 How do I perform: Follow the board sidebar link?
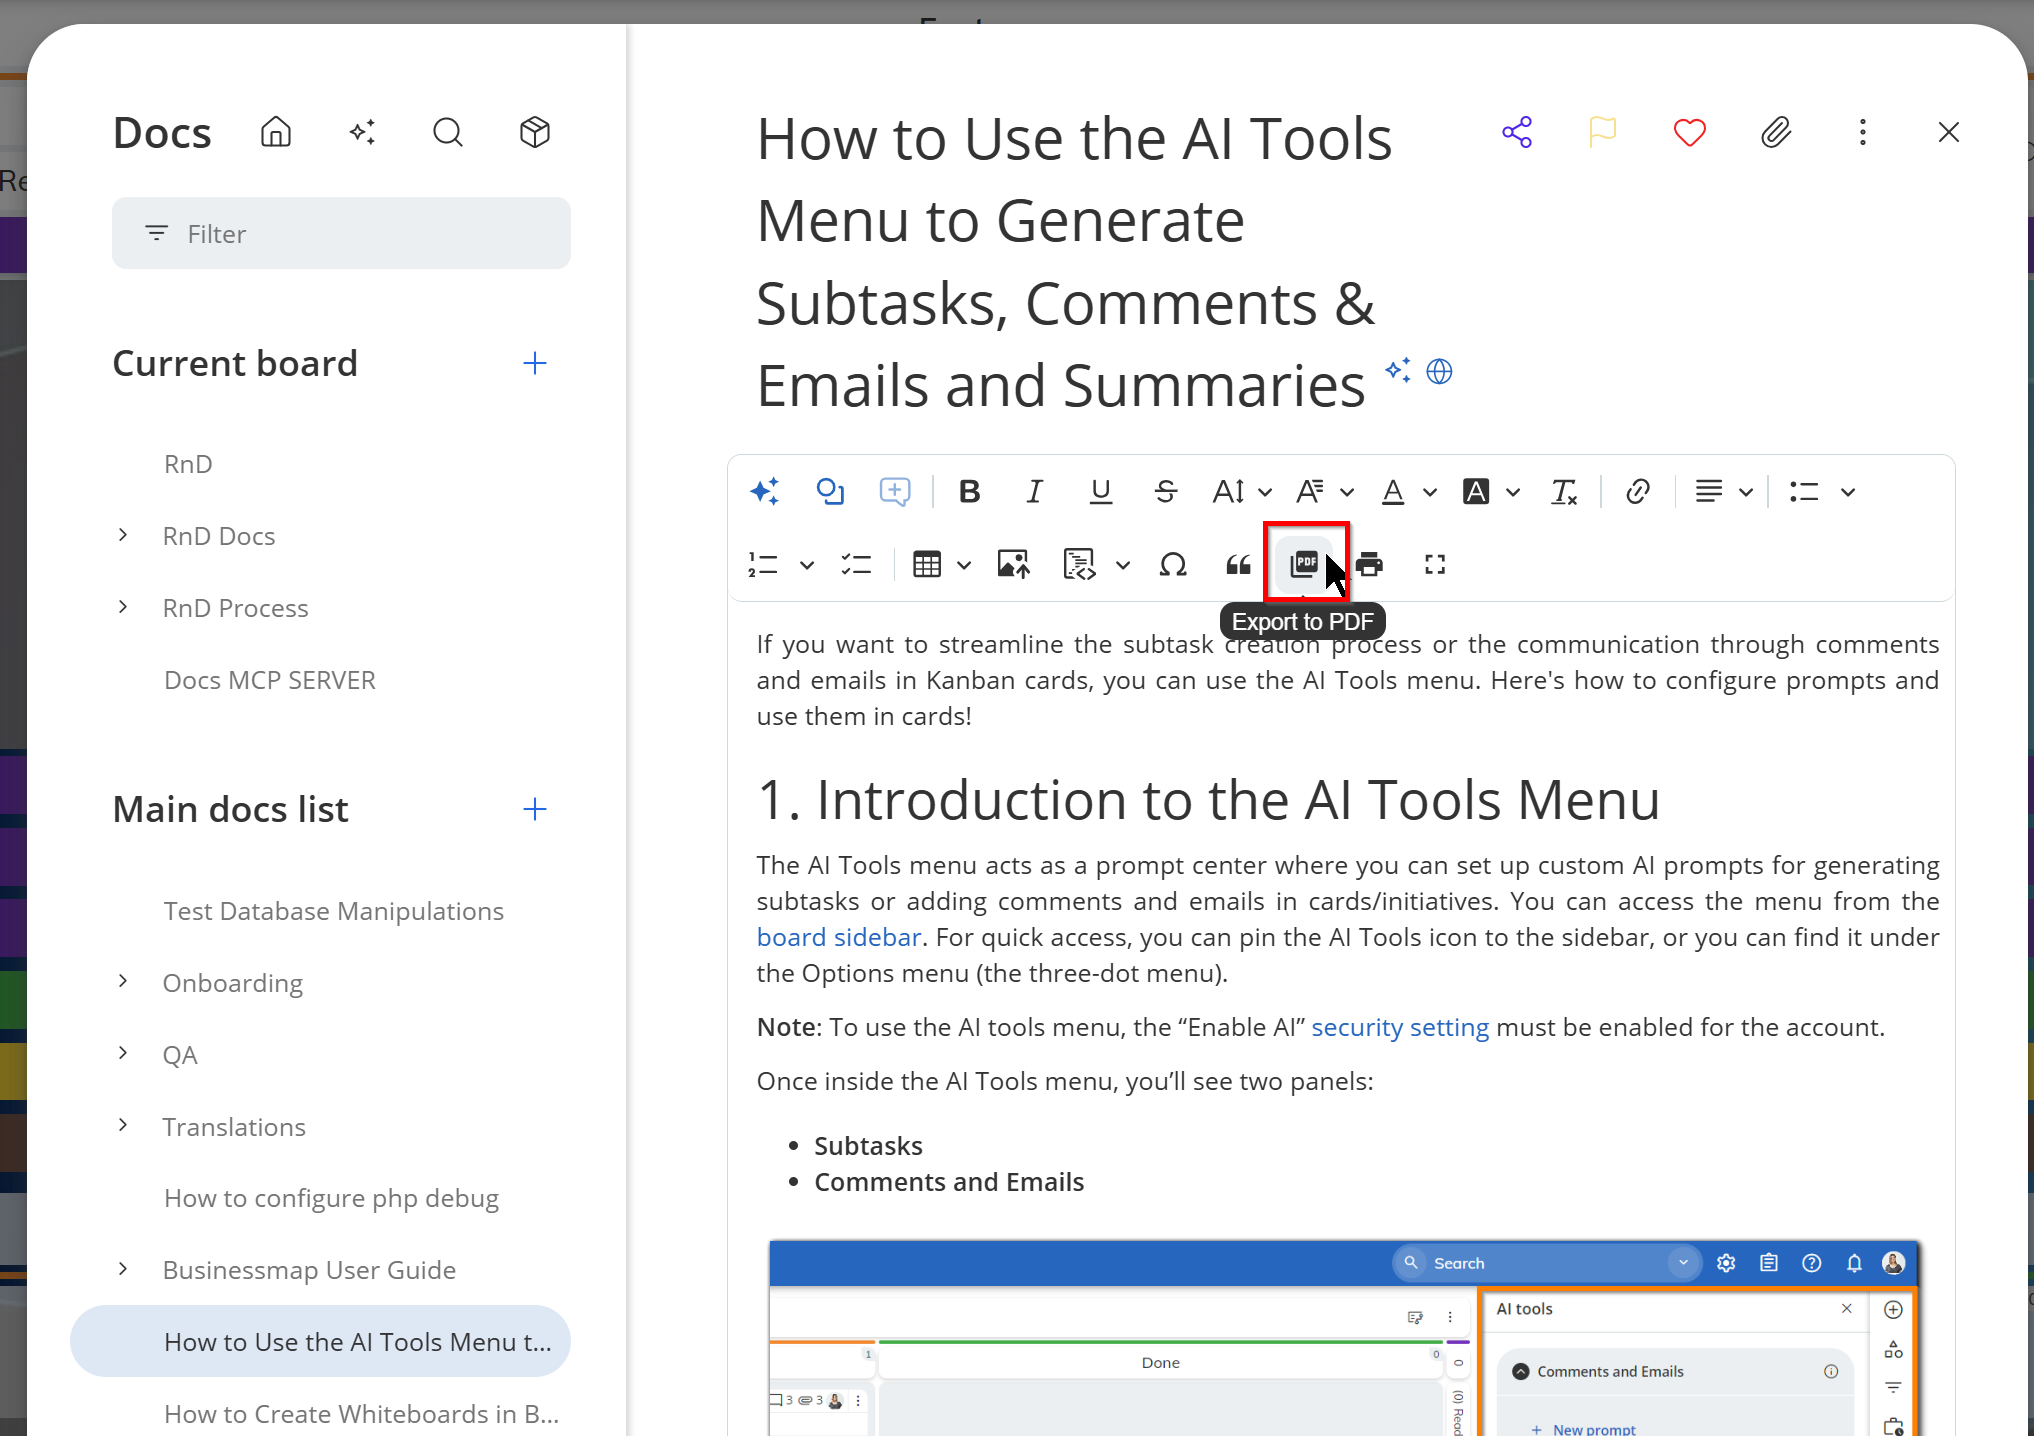tap(838, 937)
